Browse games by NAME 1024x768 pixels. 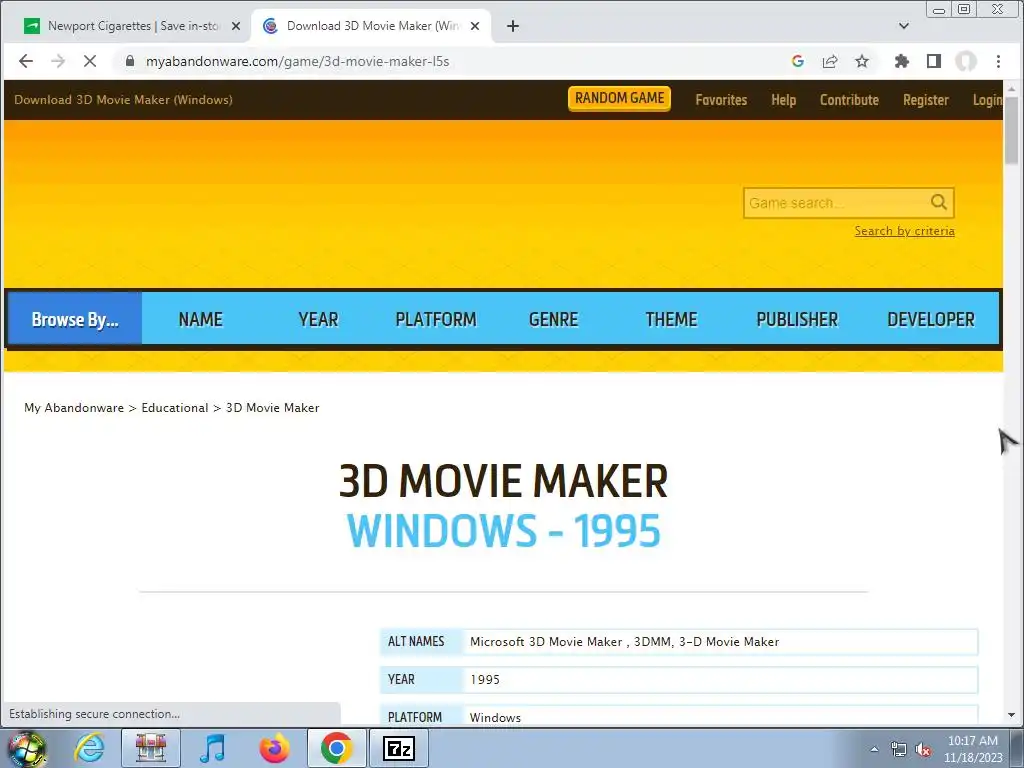[200, 319]
